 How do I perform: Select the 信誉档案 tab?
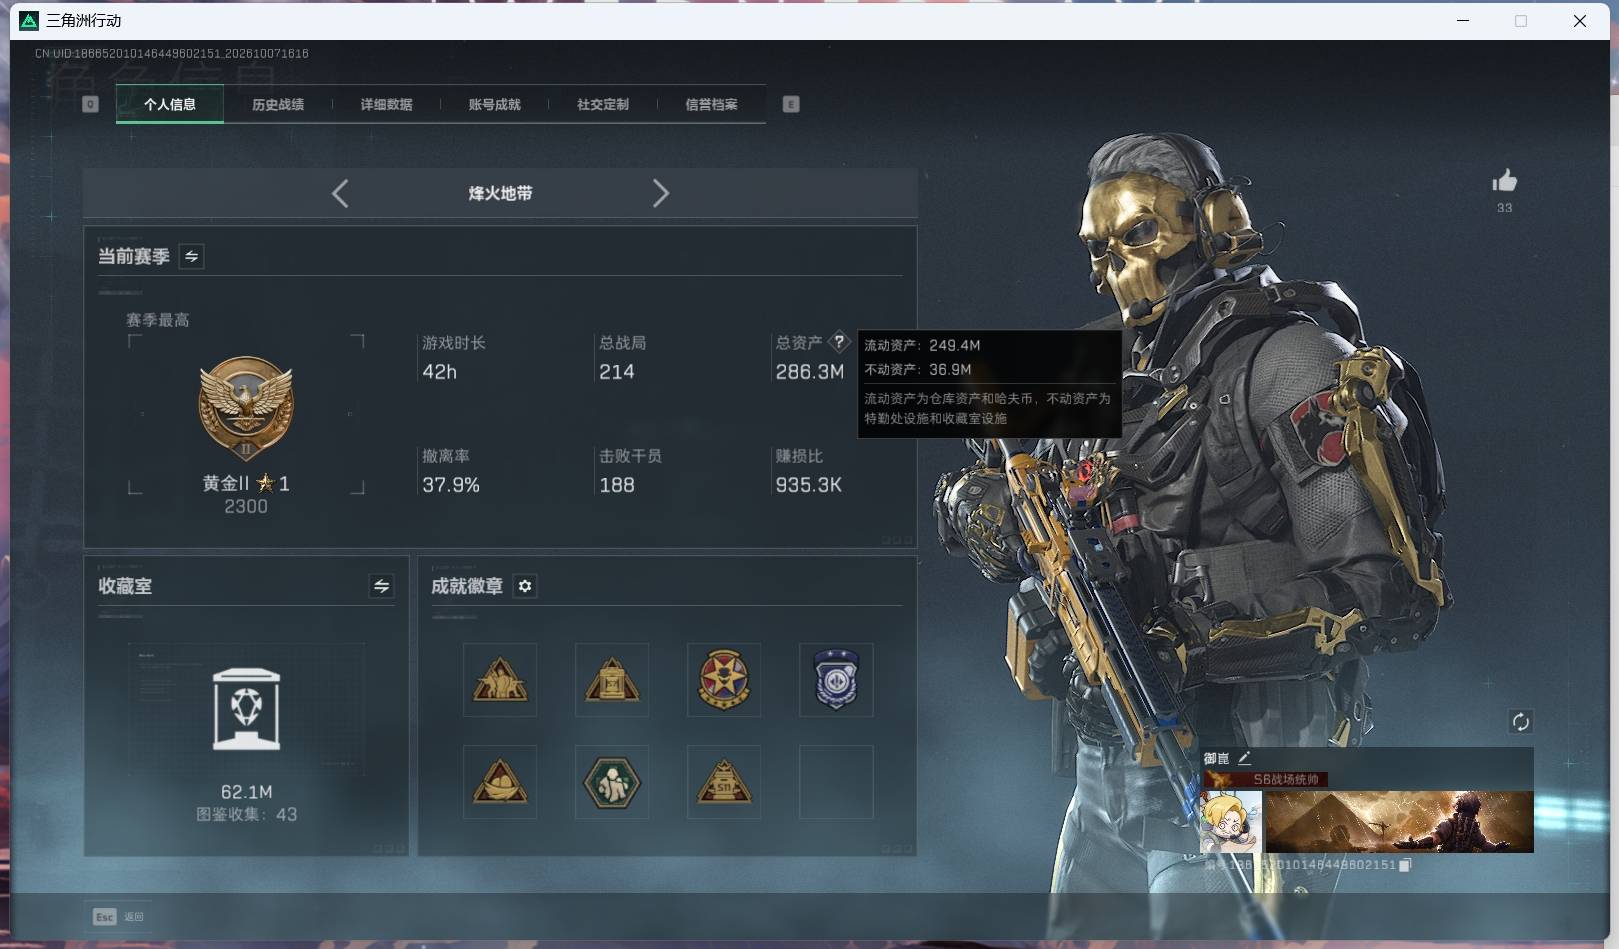711,104
